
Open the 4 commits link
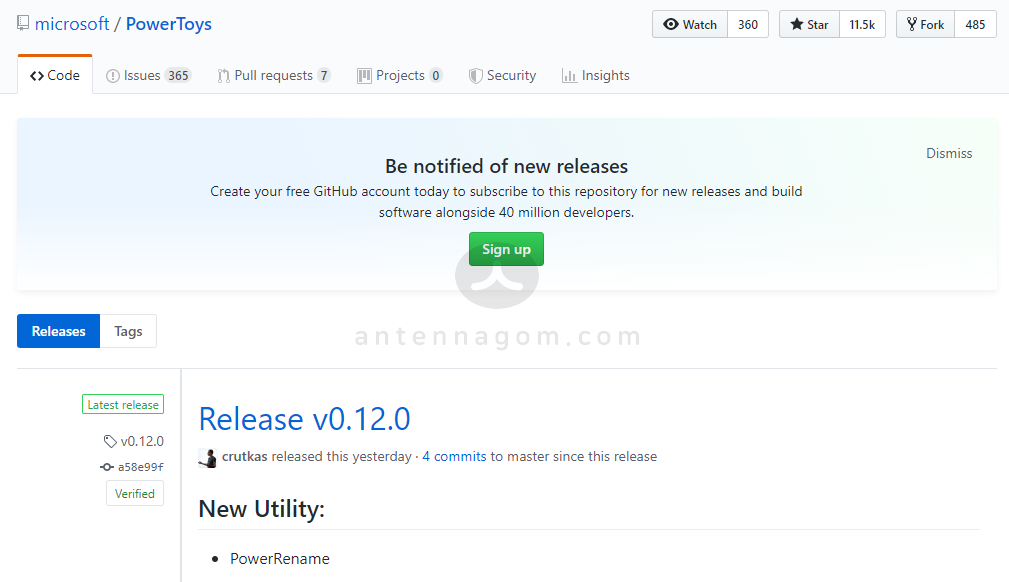click(454, 456)
